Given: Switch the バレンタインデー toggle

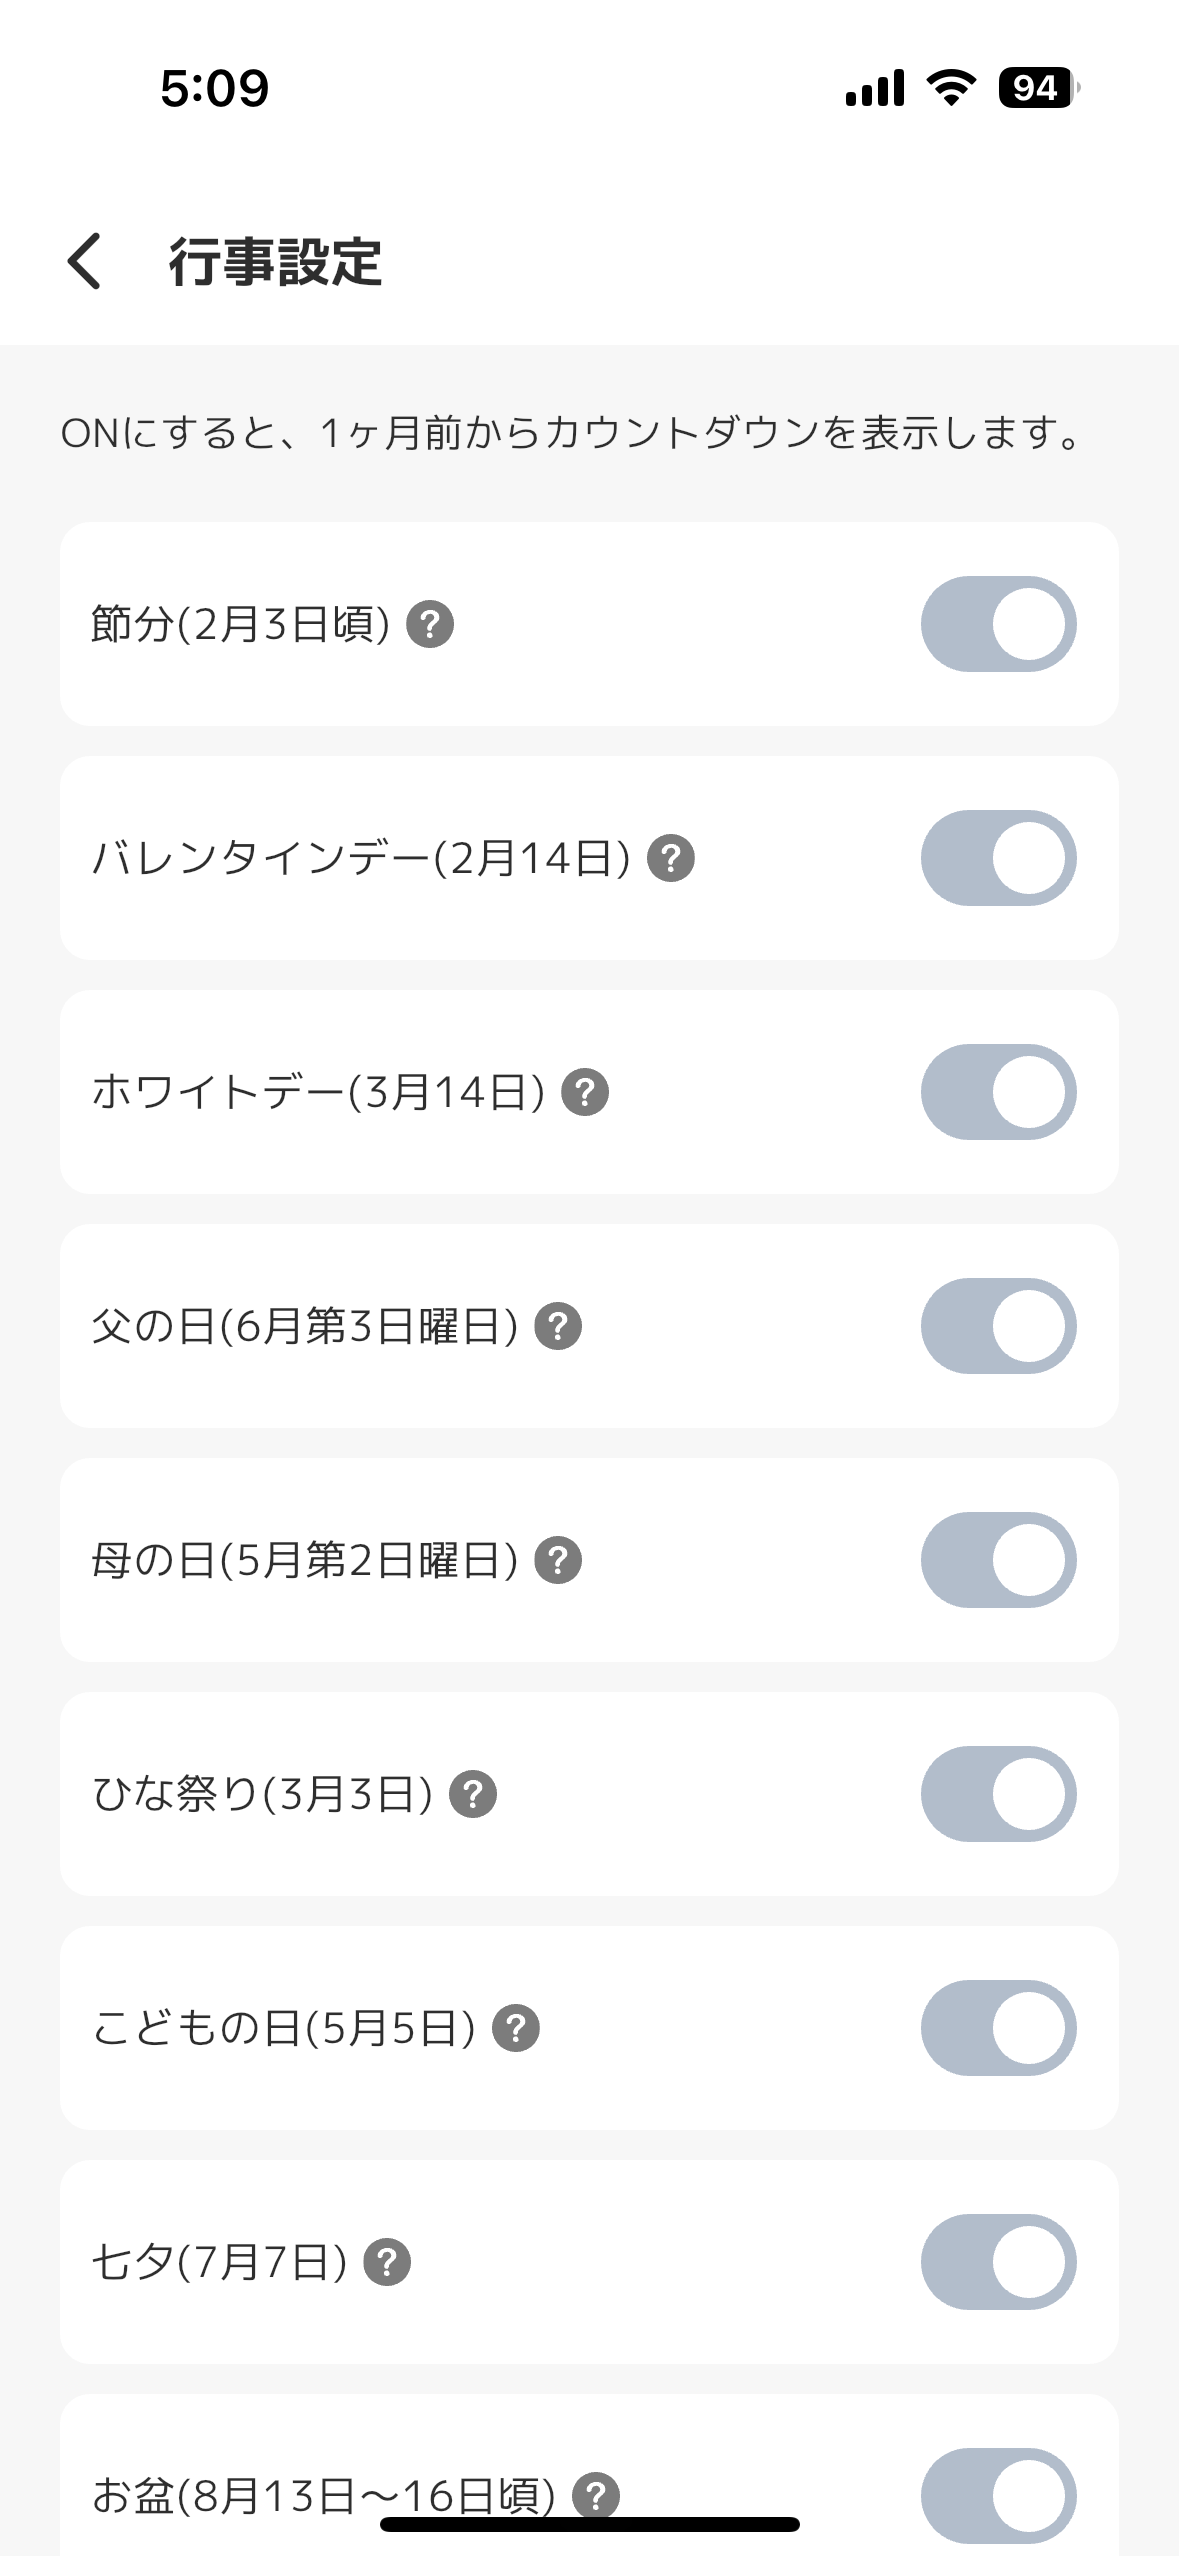Looking at the screenshot, I should [998, 859].
